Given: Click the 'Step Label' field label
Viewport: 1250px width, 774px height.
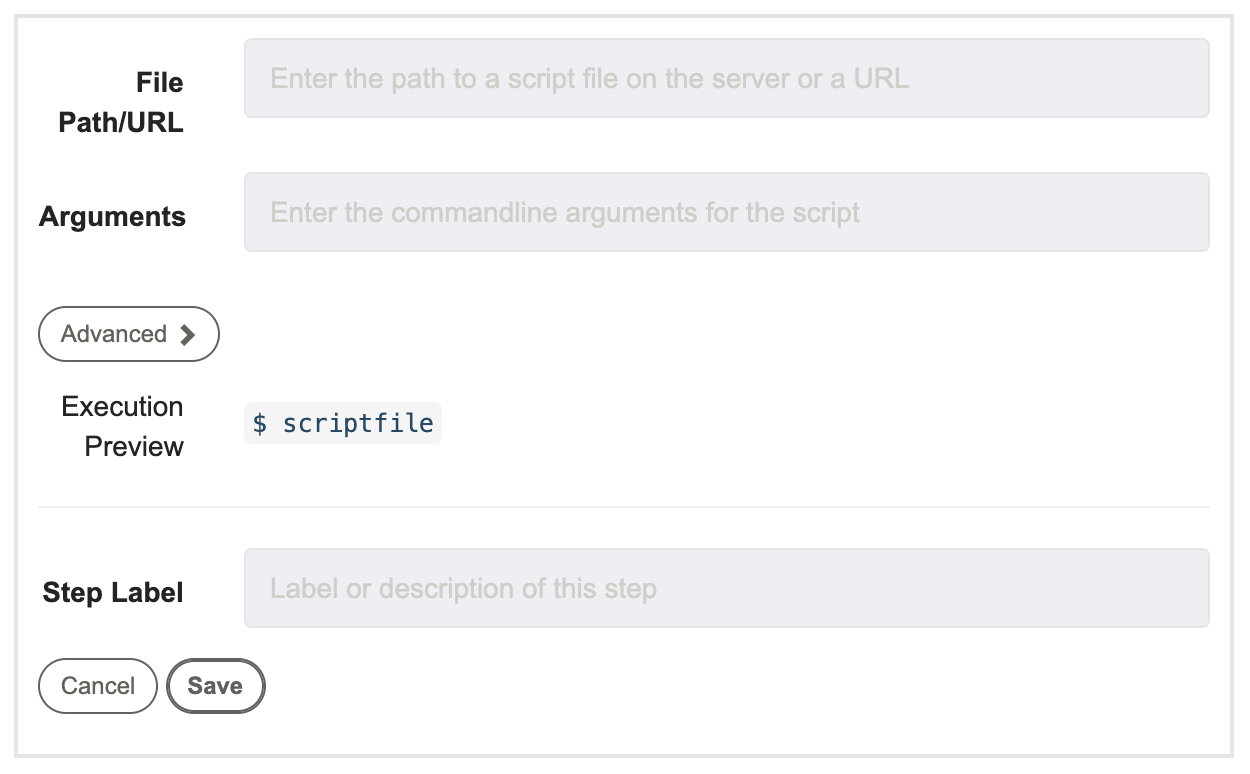Looking at the screenshot, I should (x=113, y=593).
